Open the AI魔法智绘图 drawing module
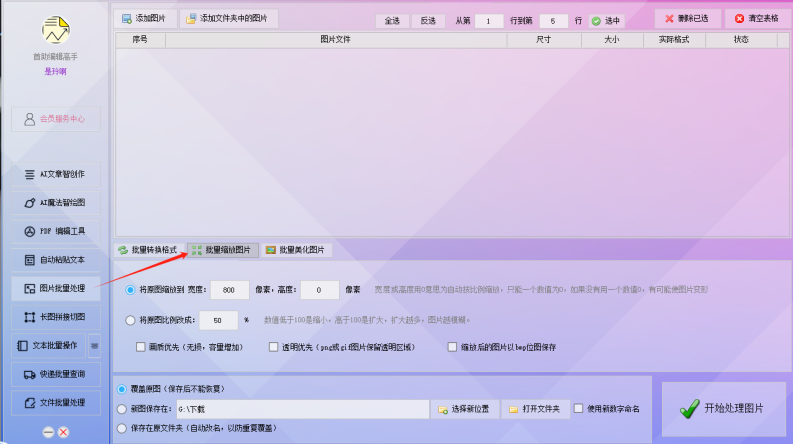Viewport: 793px width, 444px height. (56, 203)
